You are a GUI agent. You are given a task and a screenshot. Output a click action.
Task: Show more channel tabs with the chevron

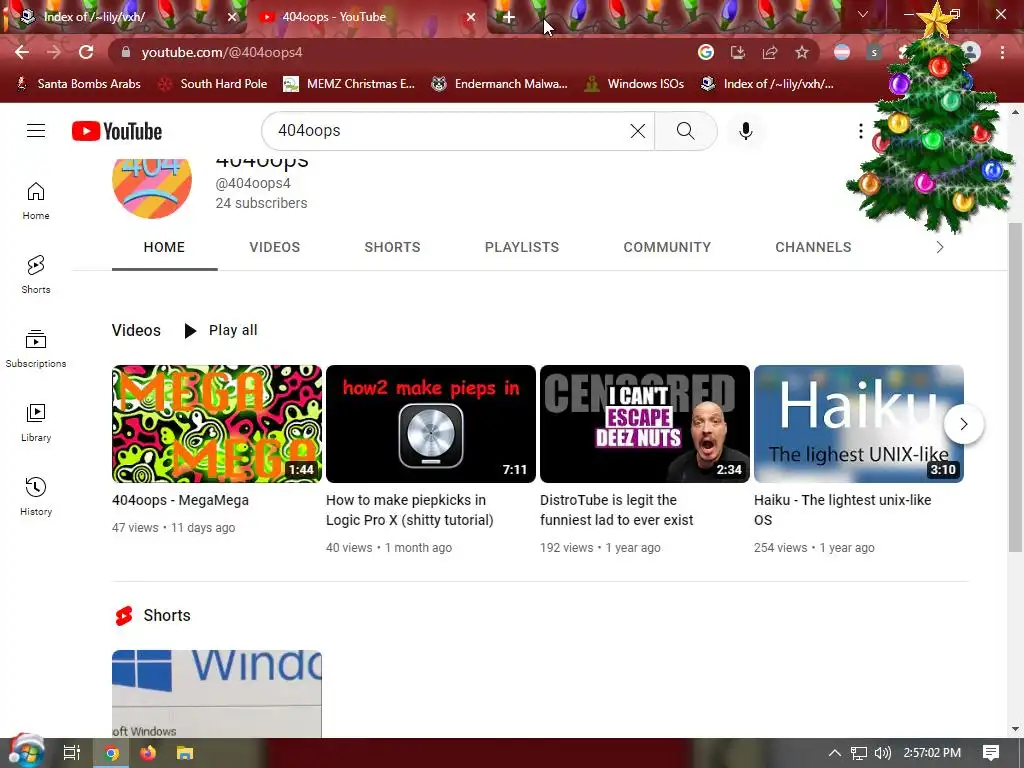pos(940,248)
